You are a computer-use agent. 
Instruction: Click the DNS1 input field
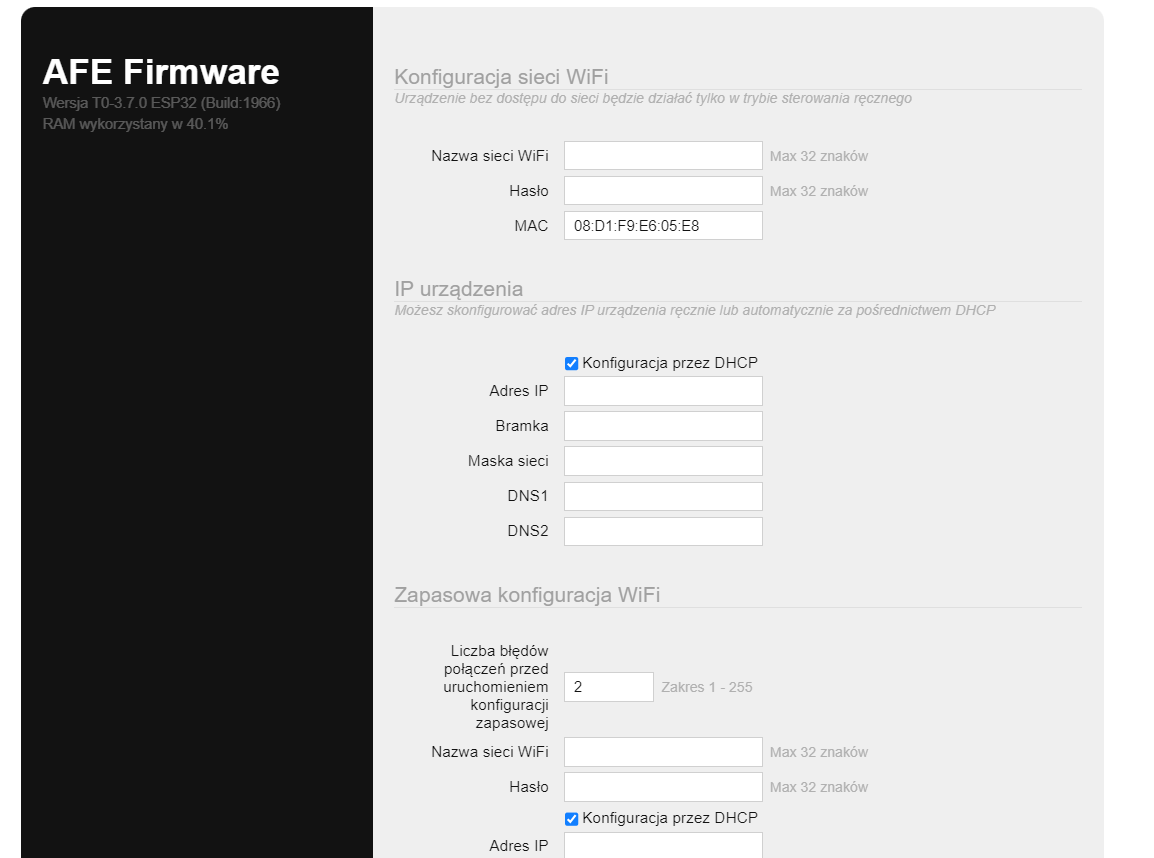click(x=663, y=497)
